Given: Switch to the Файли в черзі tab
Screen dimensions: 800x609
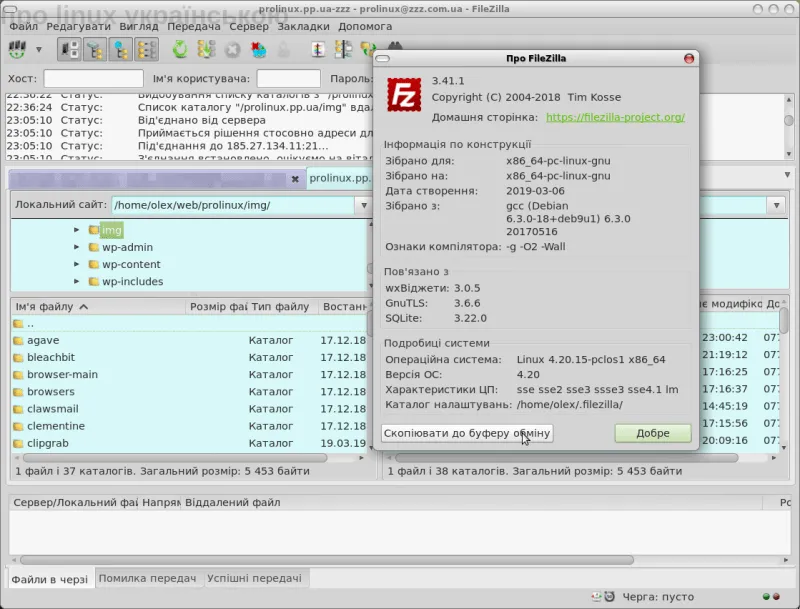Looking at the screenshot, I should point(50,579).
